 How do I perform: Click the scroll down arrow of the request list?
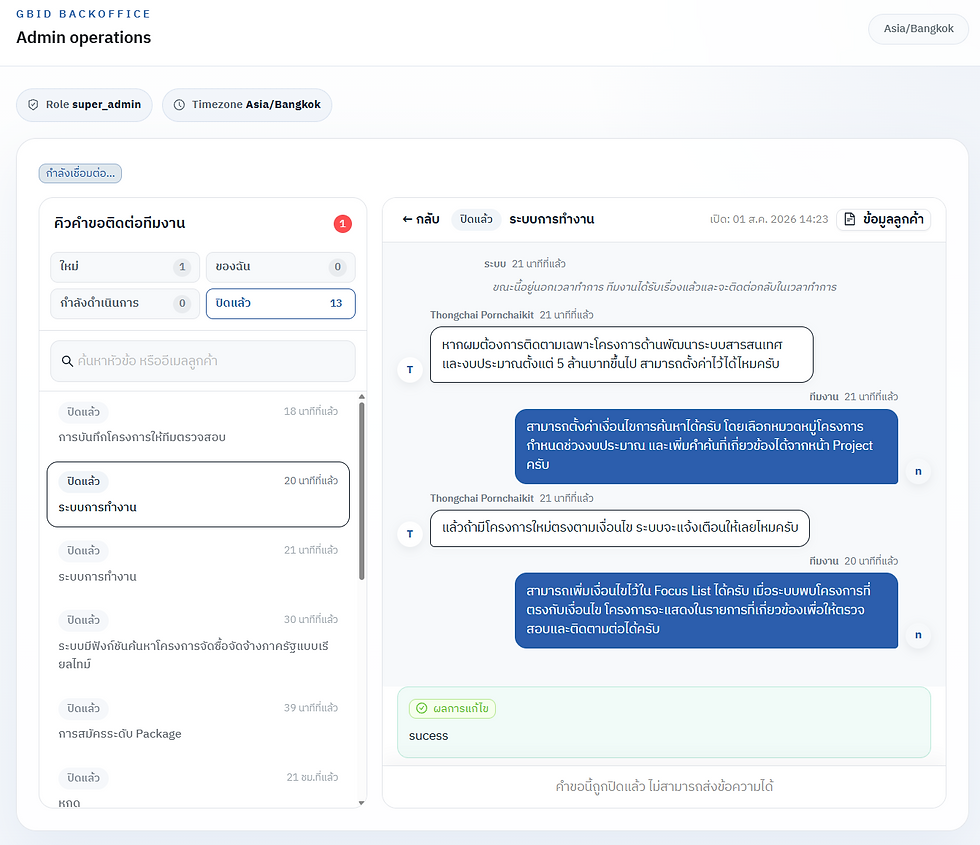[361, 803]
